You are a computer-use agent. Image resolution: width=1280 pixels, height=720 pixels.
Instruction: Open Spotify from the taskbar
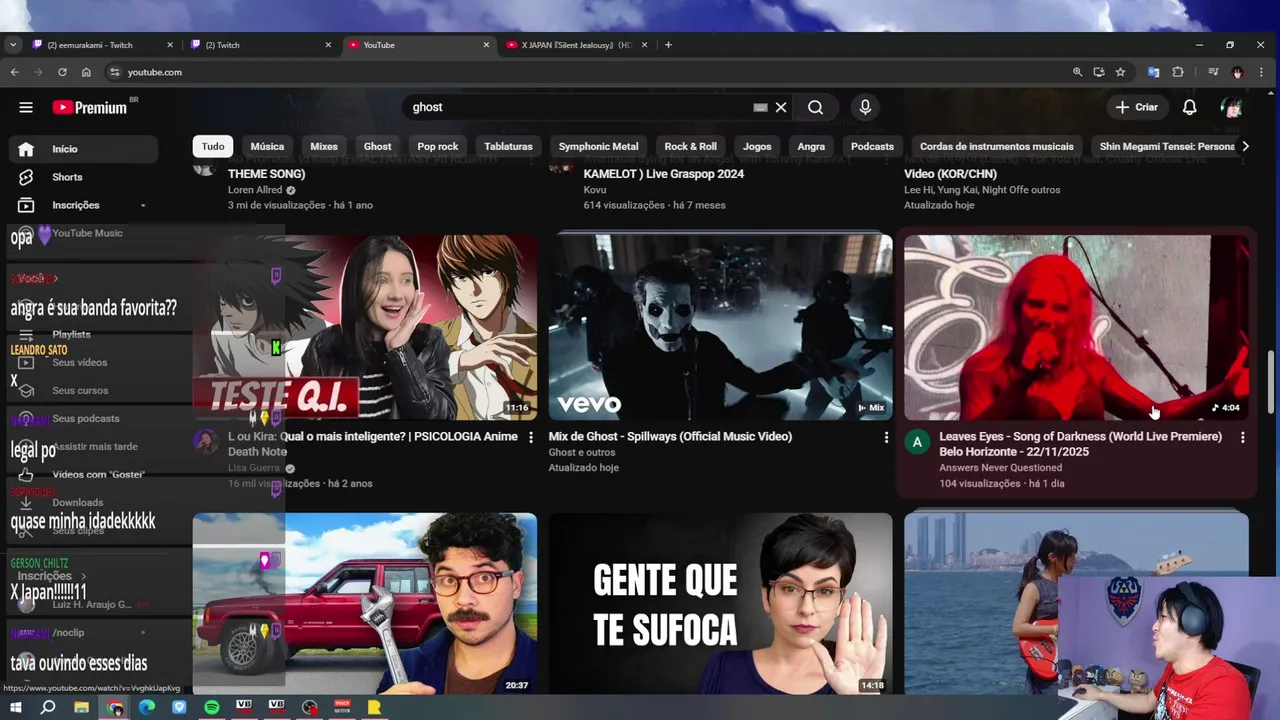[x=212, y=707]
